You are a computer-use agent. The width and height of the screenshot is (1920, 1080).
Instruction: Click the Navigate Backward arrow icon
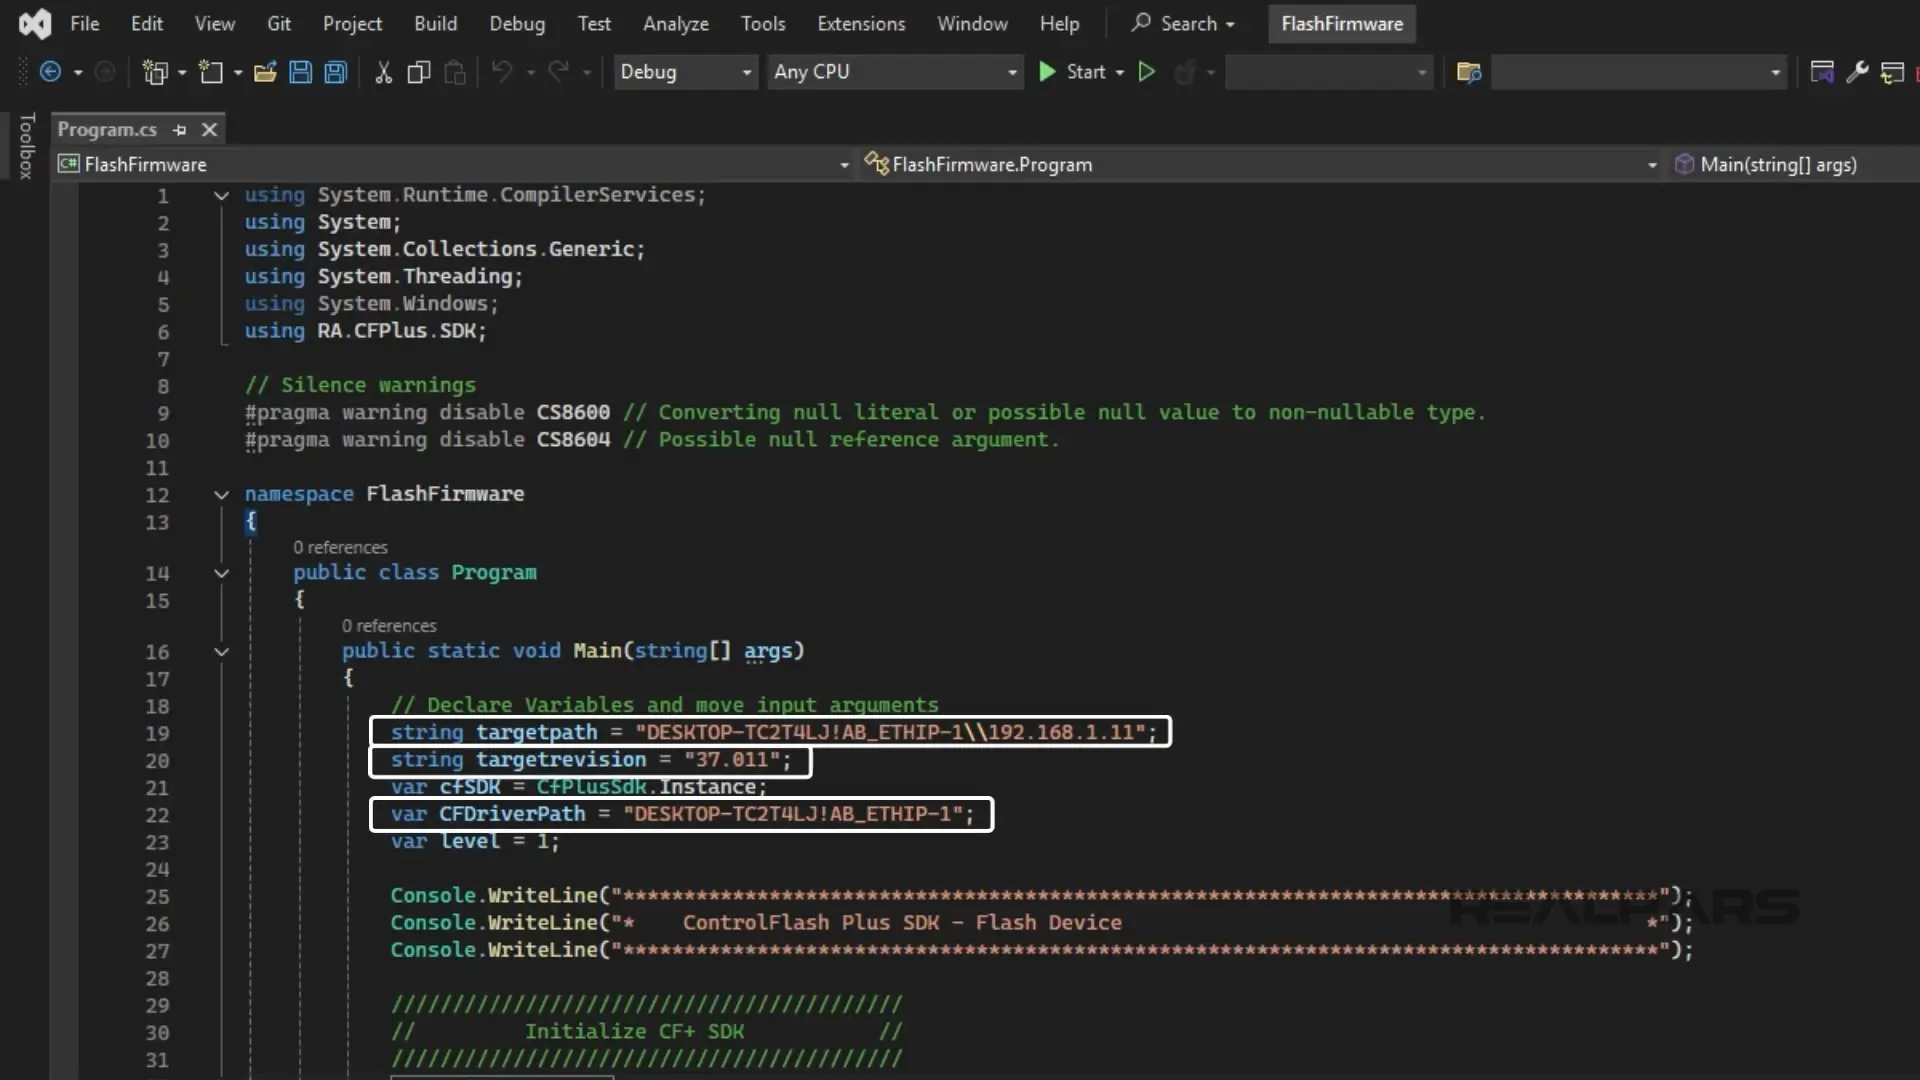(x=50, y=72)
